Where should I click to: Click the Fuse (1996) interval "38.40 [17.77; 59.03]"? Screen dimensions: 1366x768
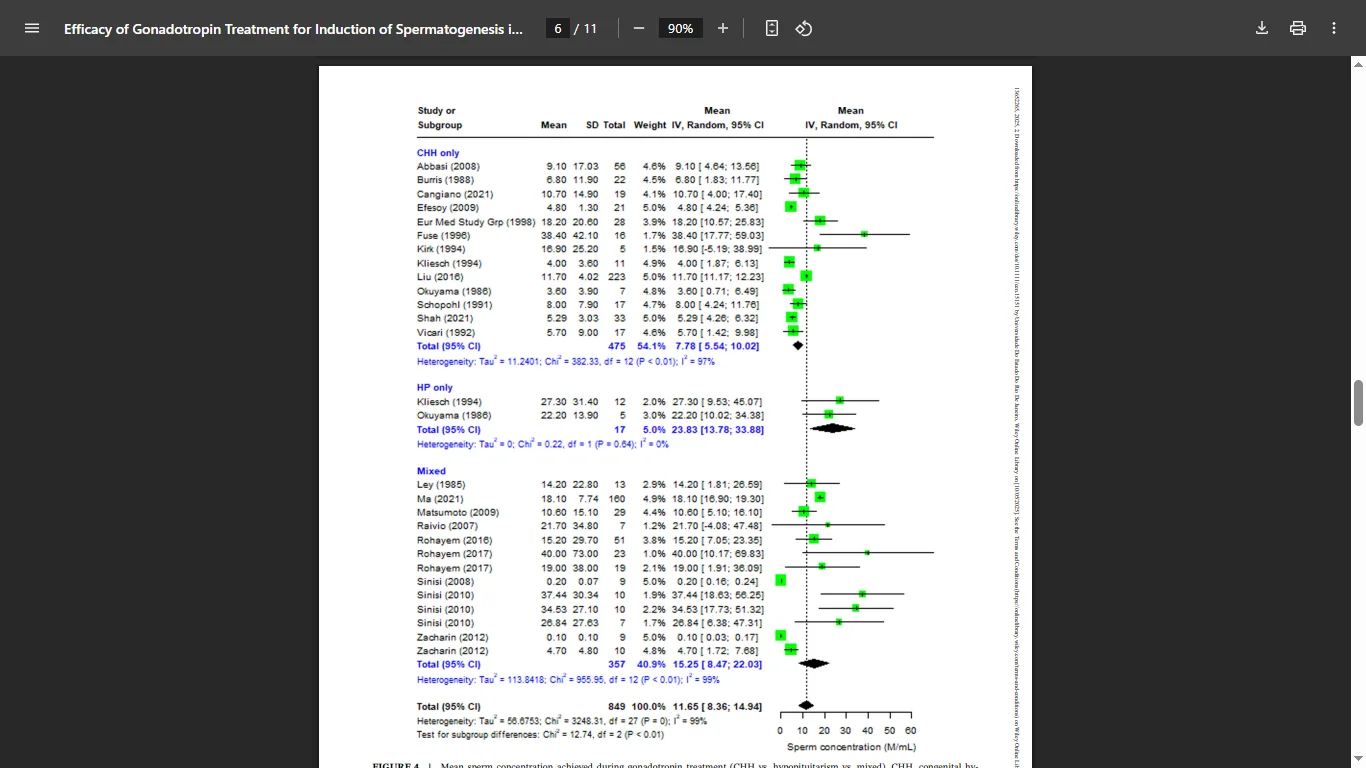(x=717, y=235)
